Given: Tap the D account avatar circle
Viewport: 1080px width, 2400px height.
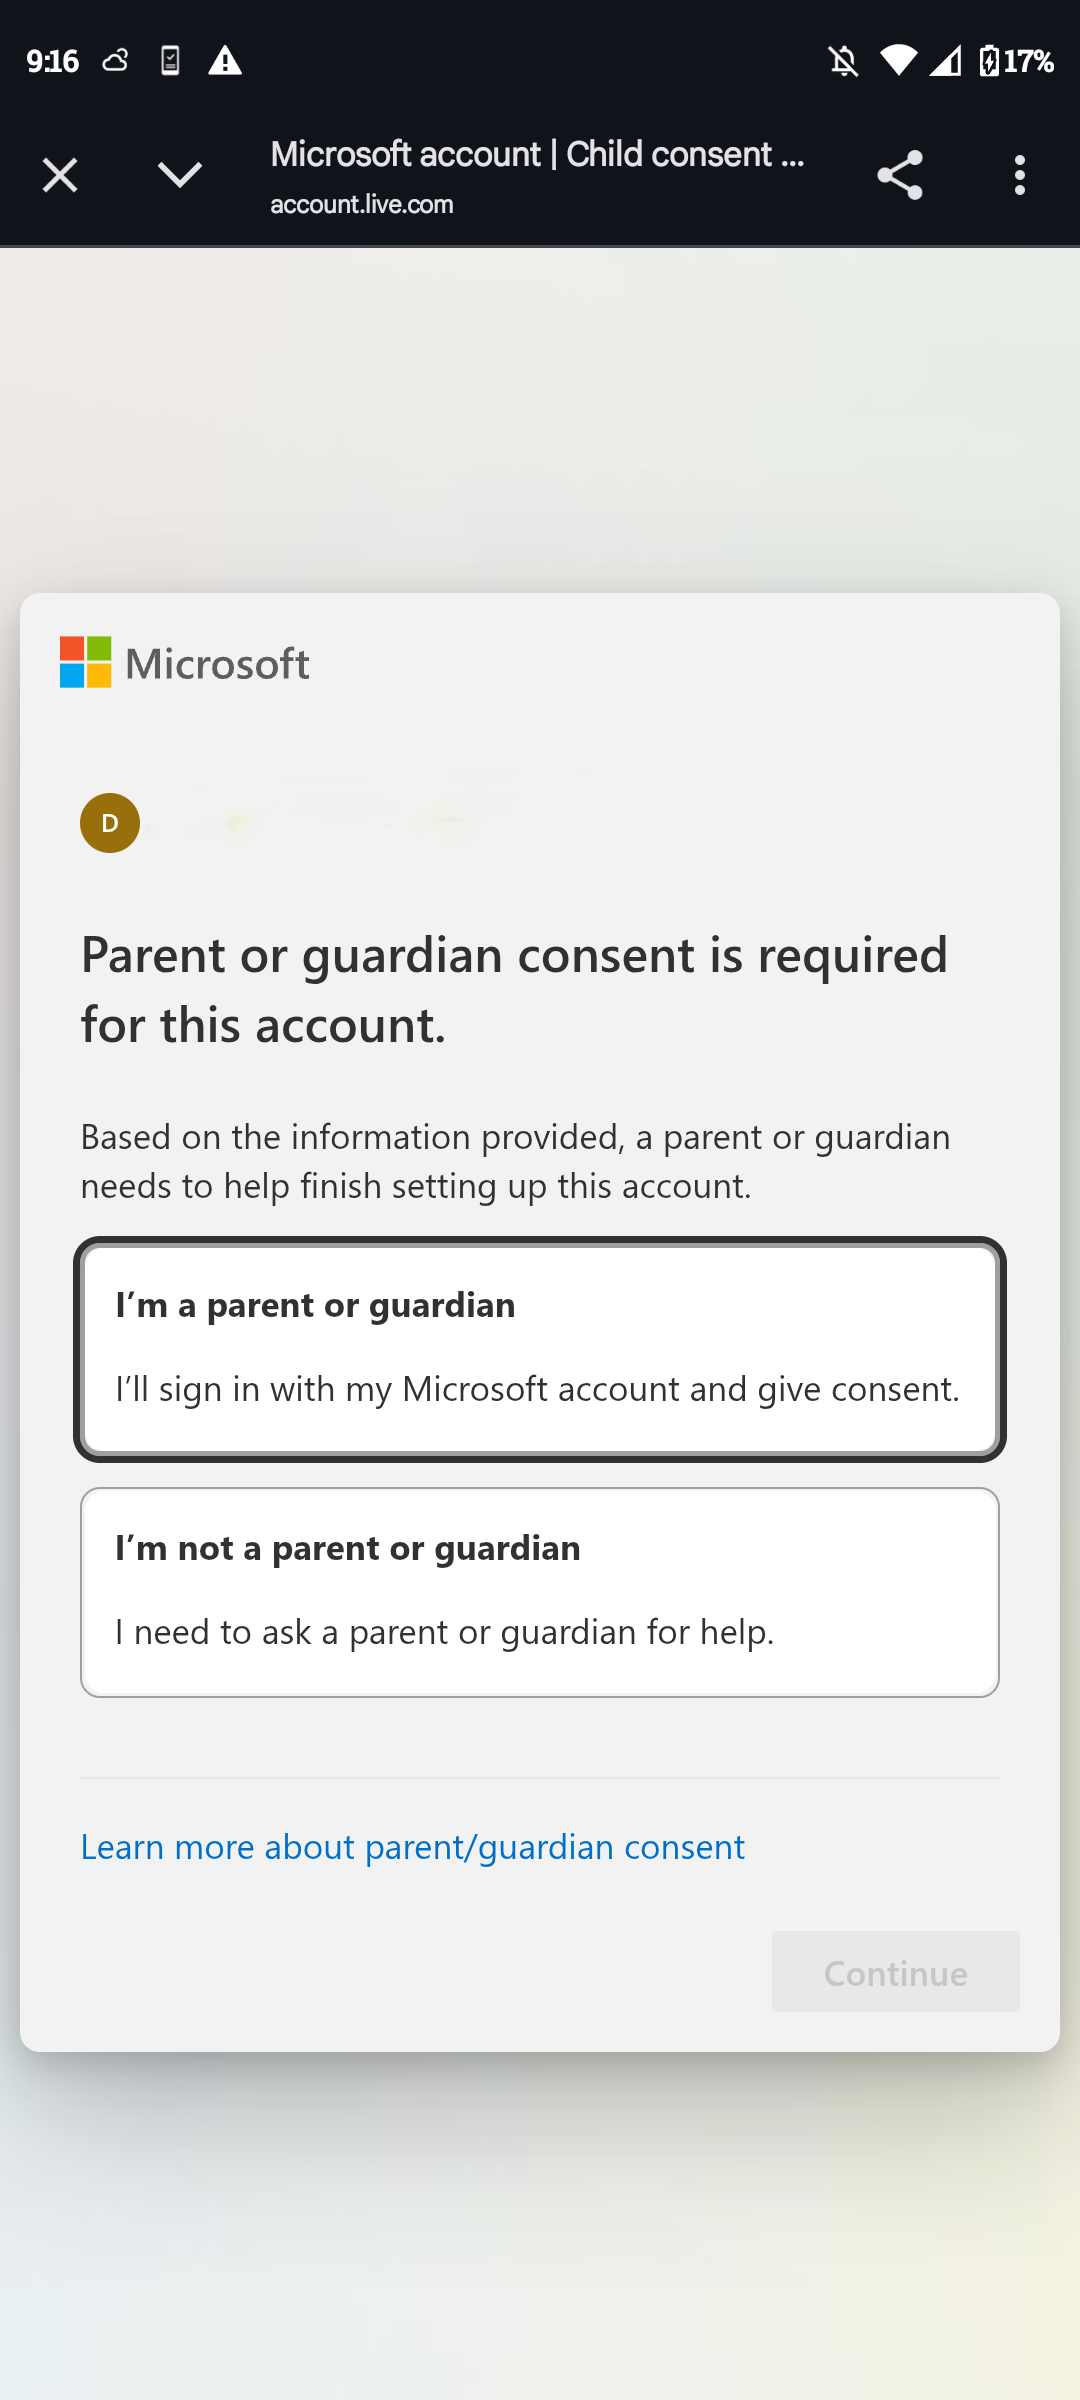Looking at the screenshot, I should 110,823.
